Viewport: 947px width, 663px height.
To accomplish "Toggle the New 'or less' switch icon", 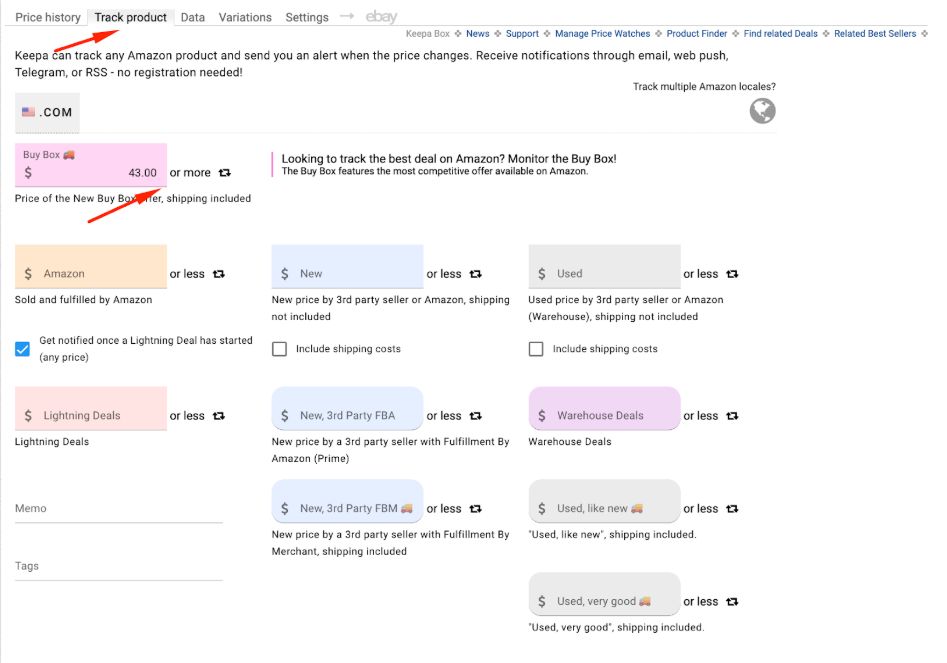I will (475, 274).
